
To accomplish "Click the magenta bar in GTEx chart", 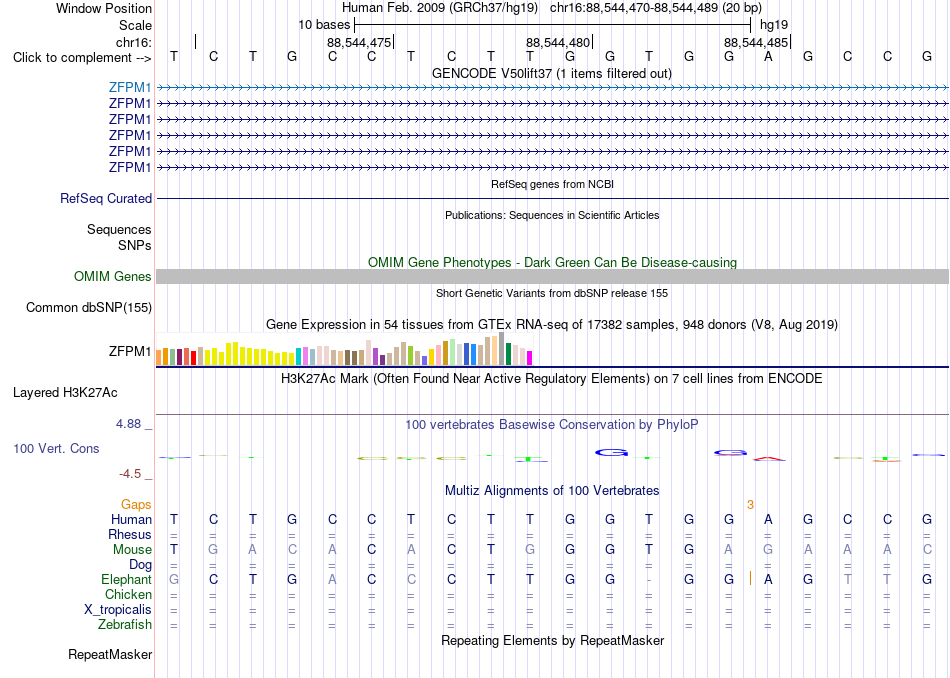I will tap(530, 358).
